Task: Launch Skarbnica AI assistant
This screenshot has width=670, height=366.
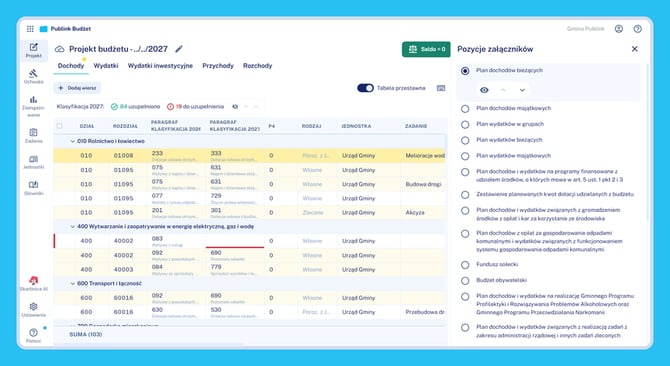Action: (33, 283)
